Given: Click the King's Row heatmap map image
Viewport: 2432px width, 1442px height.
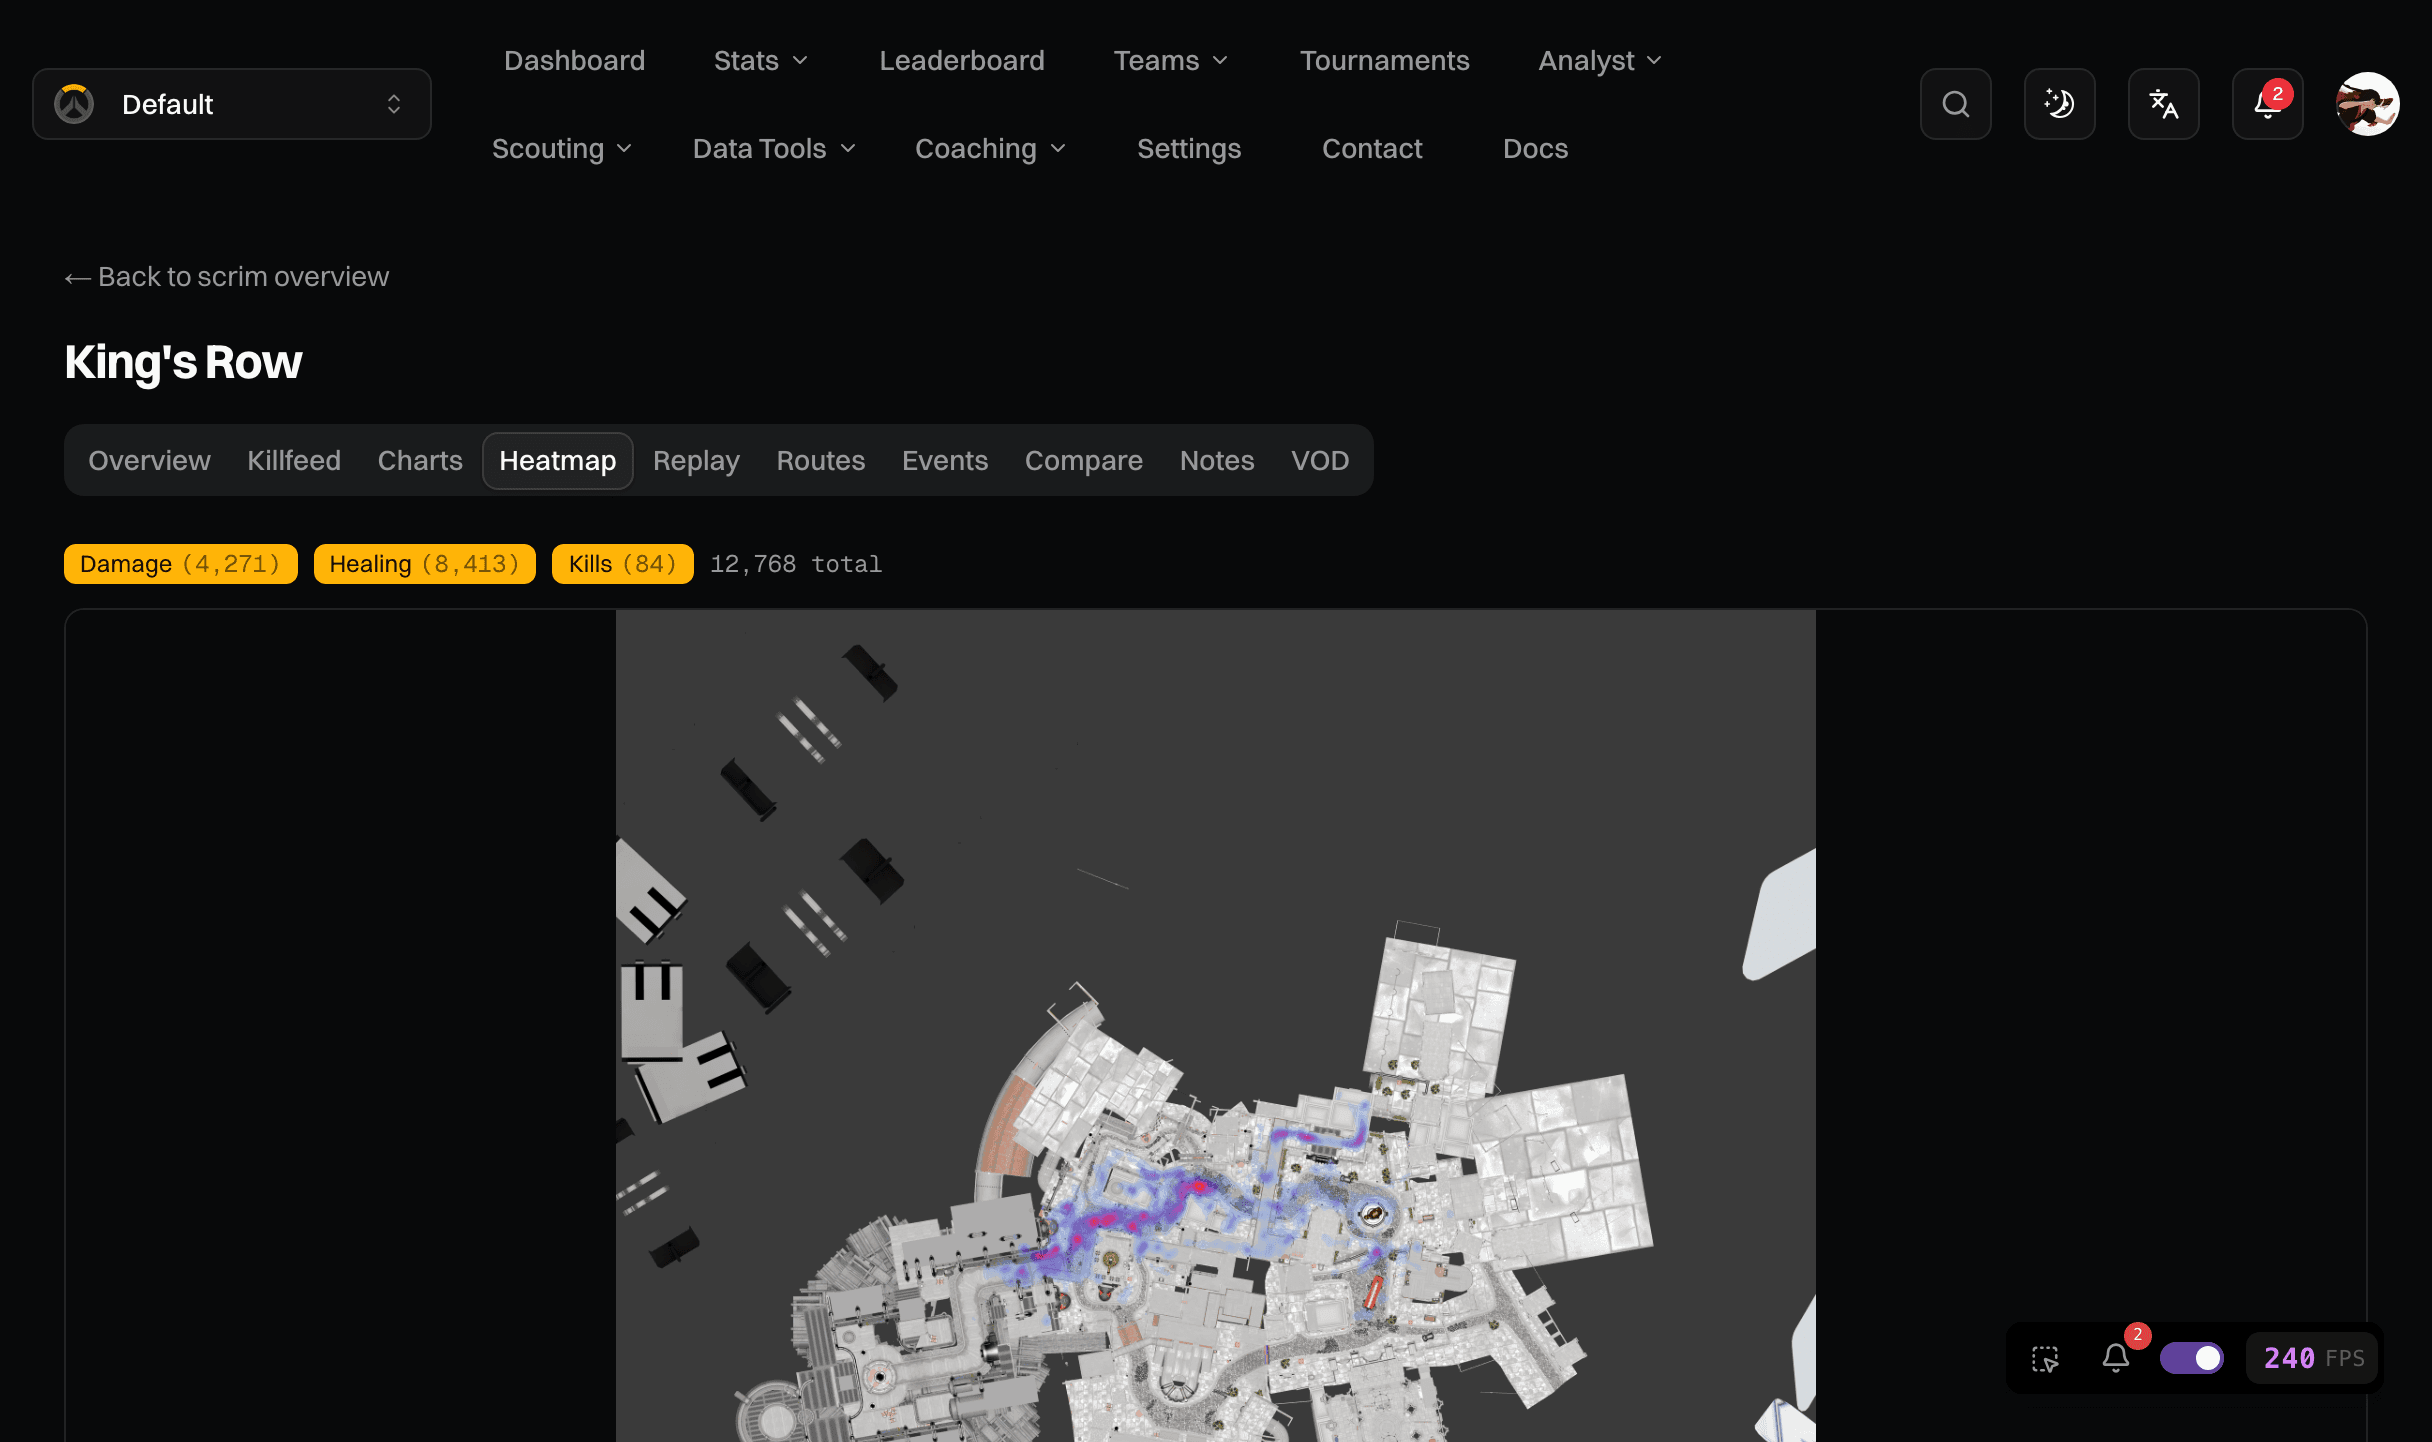Looking at the screenshot, I should point(1216,1026).
